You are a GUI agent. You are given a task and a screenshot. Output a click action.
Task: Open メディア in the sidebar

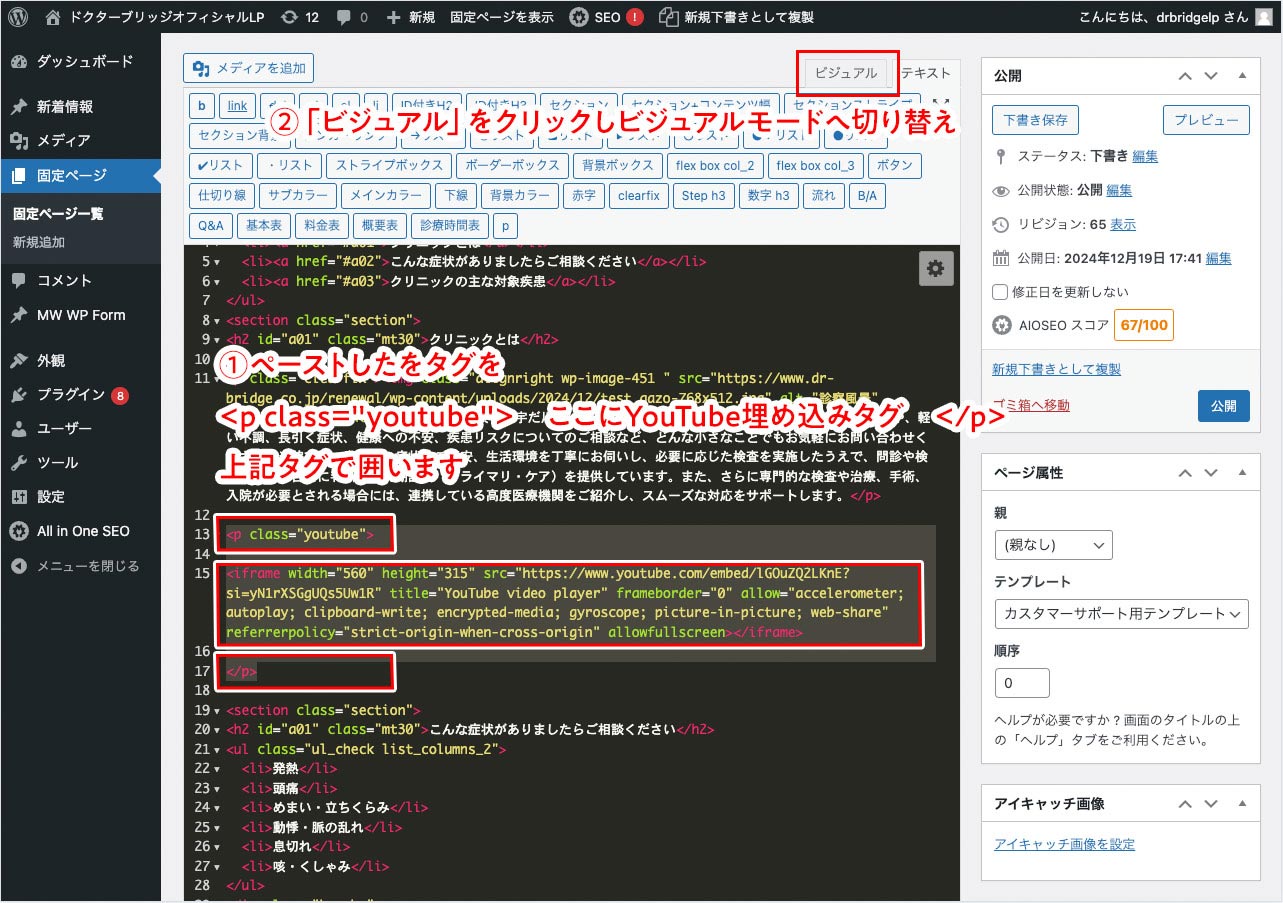pos(80,141)
